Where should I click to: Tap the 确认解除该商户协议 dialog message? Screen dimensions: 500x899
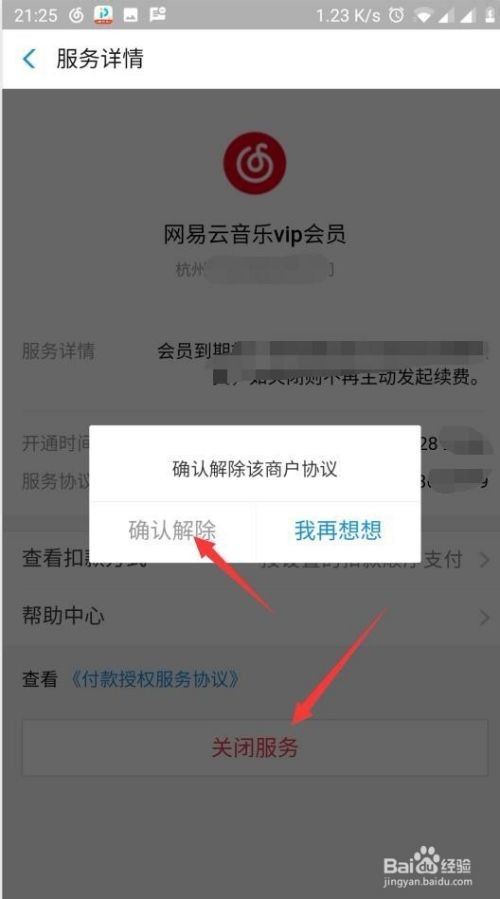pyautogui.click(x=255, y=469)
